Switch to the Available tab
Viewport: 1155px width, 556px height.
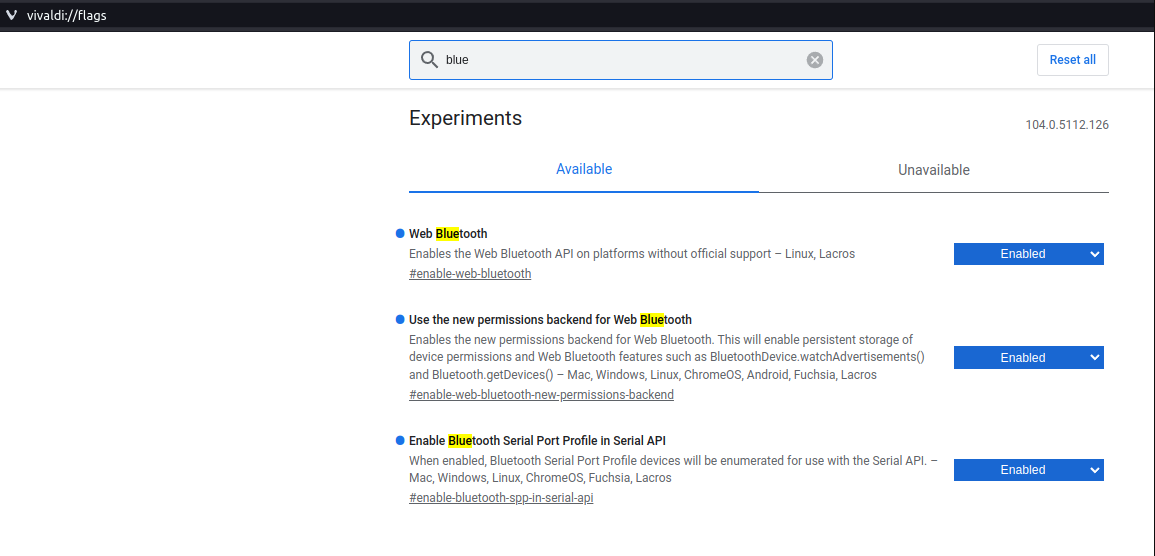584,170
